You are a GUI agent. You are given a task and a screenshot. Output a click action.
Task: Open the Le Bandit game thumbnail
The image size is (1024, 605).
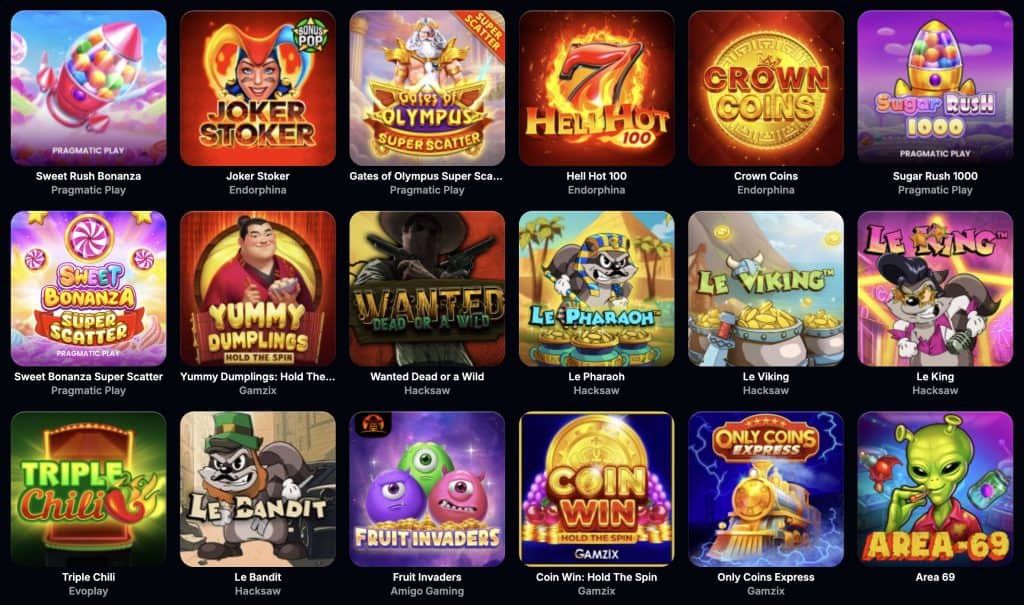[258, 489]
